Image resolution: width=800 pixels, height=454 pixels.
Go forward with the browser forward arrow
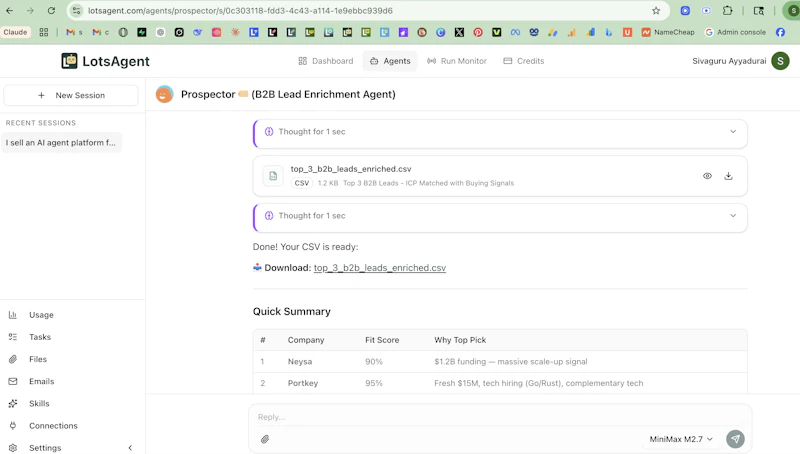click(30, 11)
